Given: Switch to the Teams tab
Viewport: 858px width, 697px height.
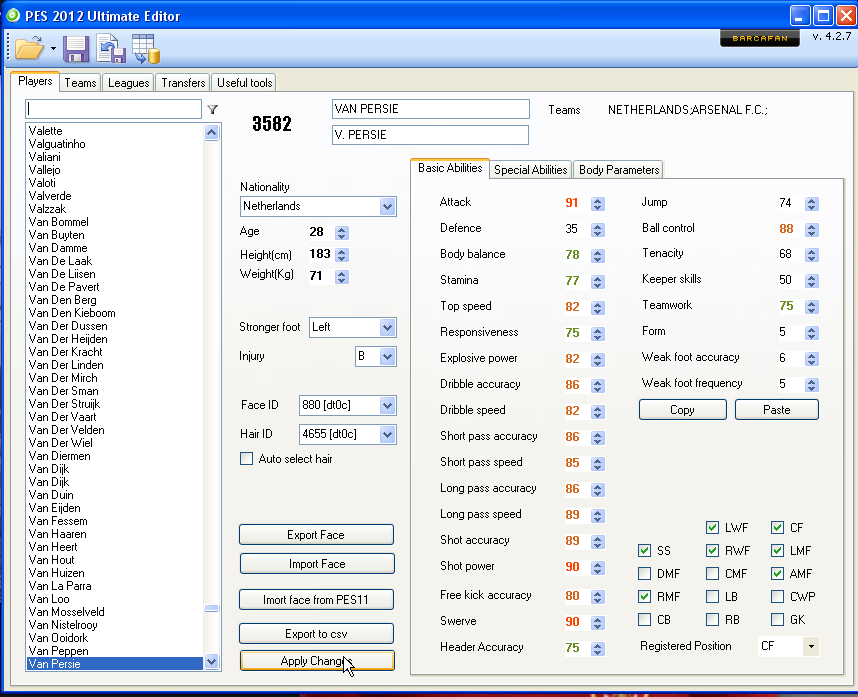Looking at the screenshot, I should 80,83.
